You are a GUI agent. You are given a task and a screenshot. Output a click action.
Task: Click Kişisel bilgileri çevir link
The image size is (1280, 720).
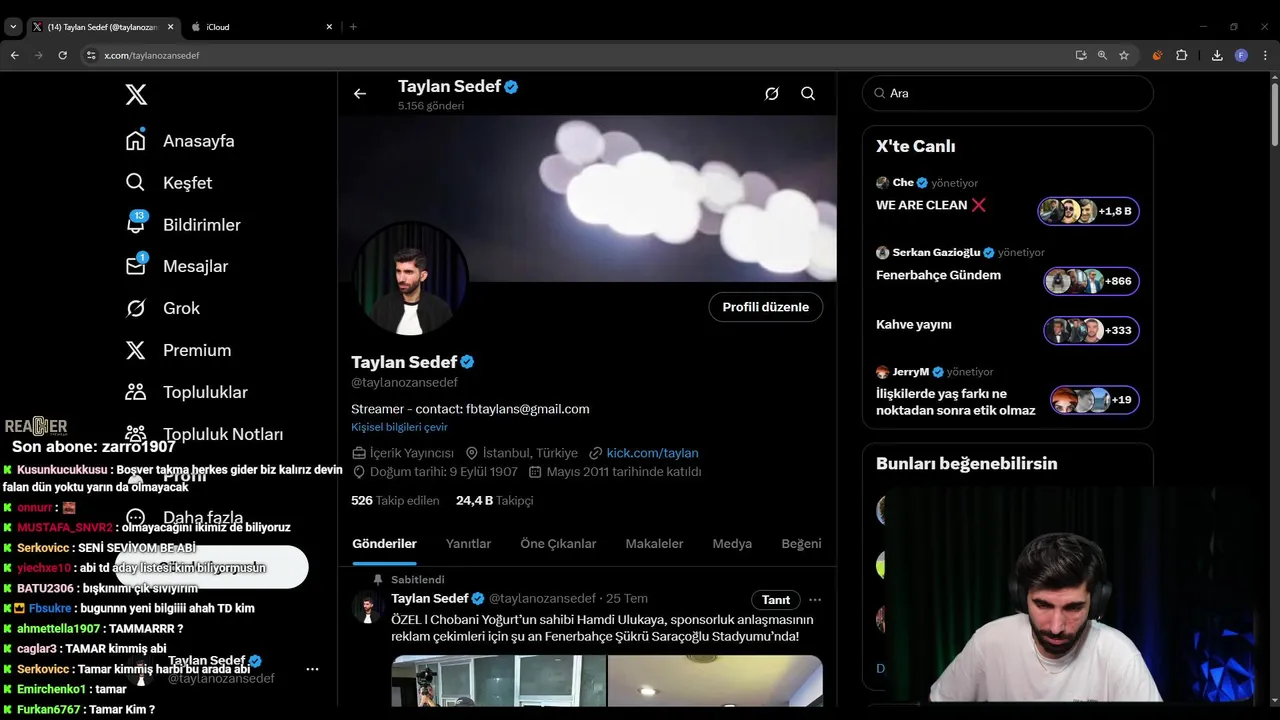click(x=399, y=427)
